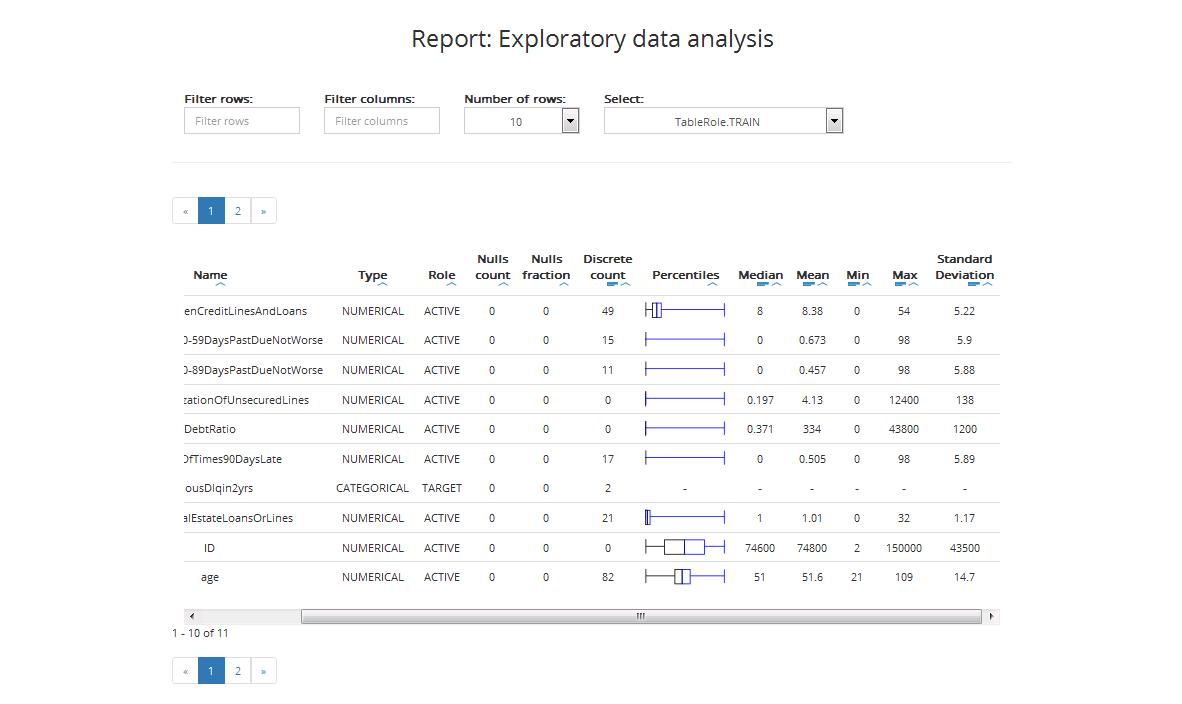The height and width of the screenshot is (704, 1182).
Task: Click sort chevron under Percentiles header
Action: click(712, 285)
